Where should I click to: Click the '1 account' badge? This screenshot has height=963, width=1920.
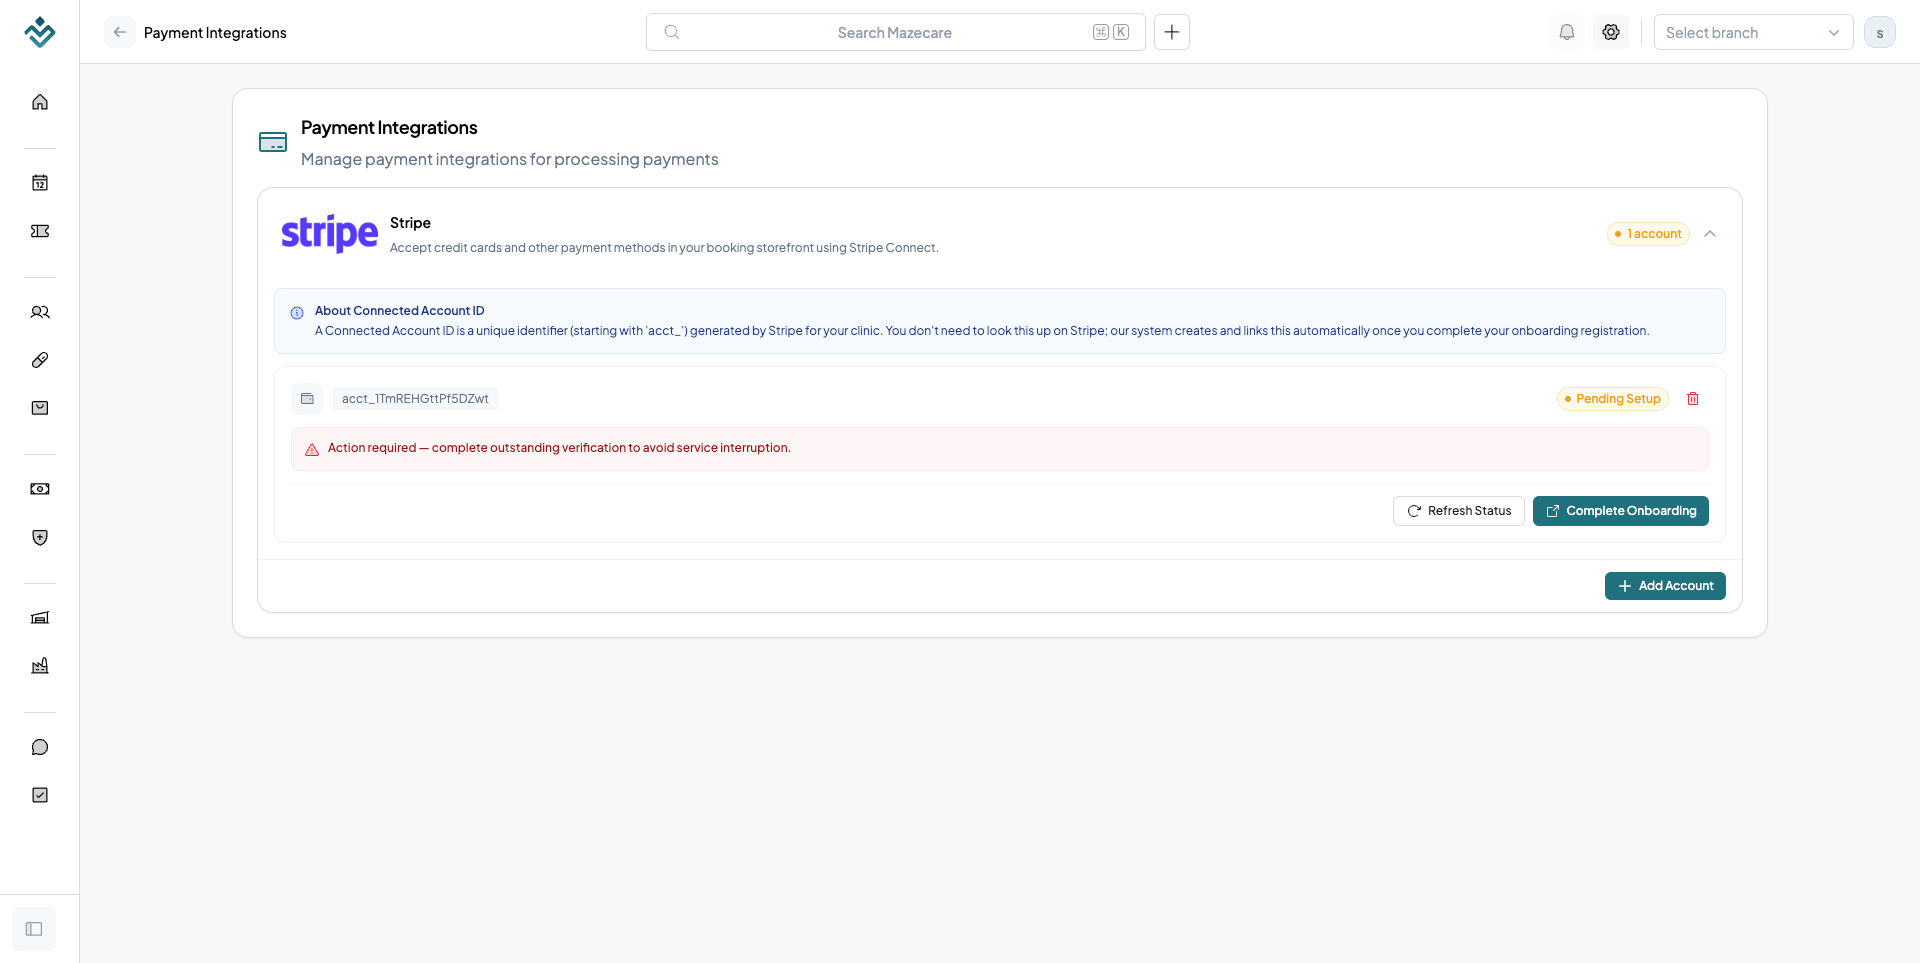coord(1648,234)
